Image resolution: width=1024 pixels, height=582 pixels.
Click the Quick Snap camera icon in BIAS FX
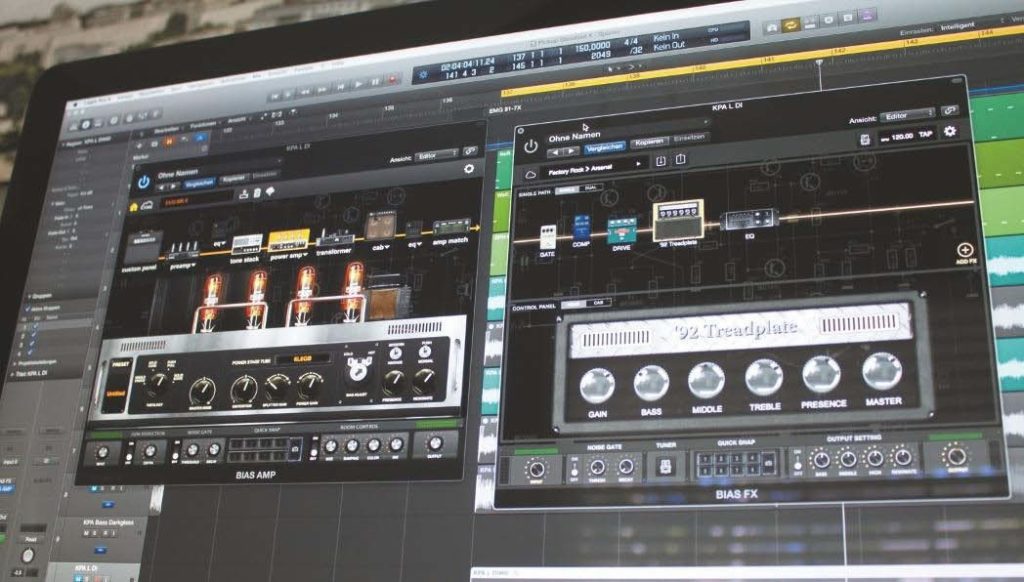point(769,463)
